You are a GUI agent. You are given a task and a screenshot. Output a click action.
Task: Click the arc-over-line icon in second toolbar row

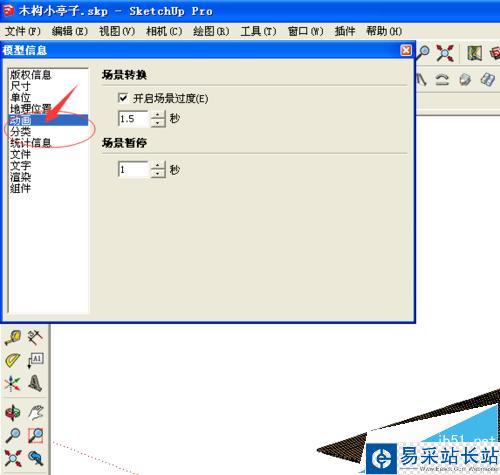coord(442,80)
